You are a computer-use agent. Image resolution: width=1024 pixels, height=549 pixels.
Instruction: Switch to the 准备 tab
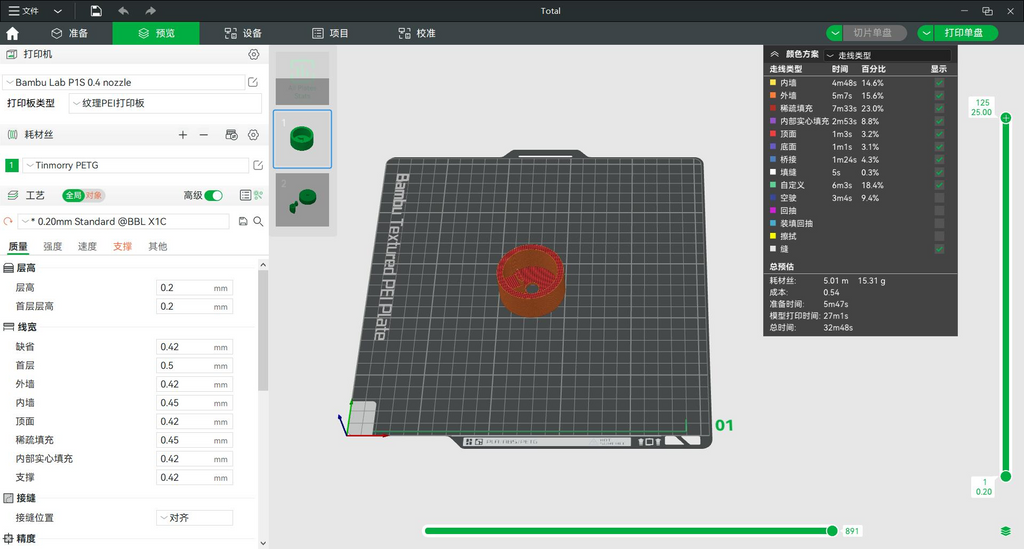70,33
